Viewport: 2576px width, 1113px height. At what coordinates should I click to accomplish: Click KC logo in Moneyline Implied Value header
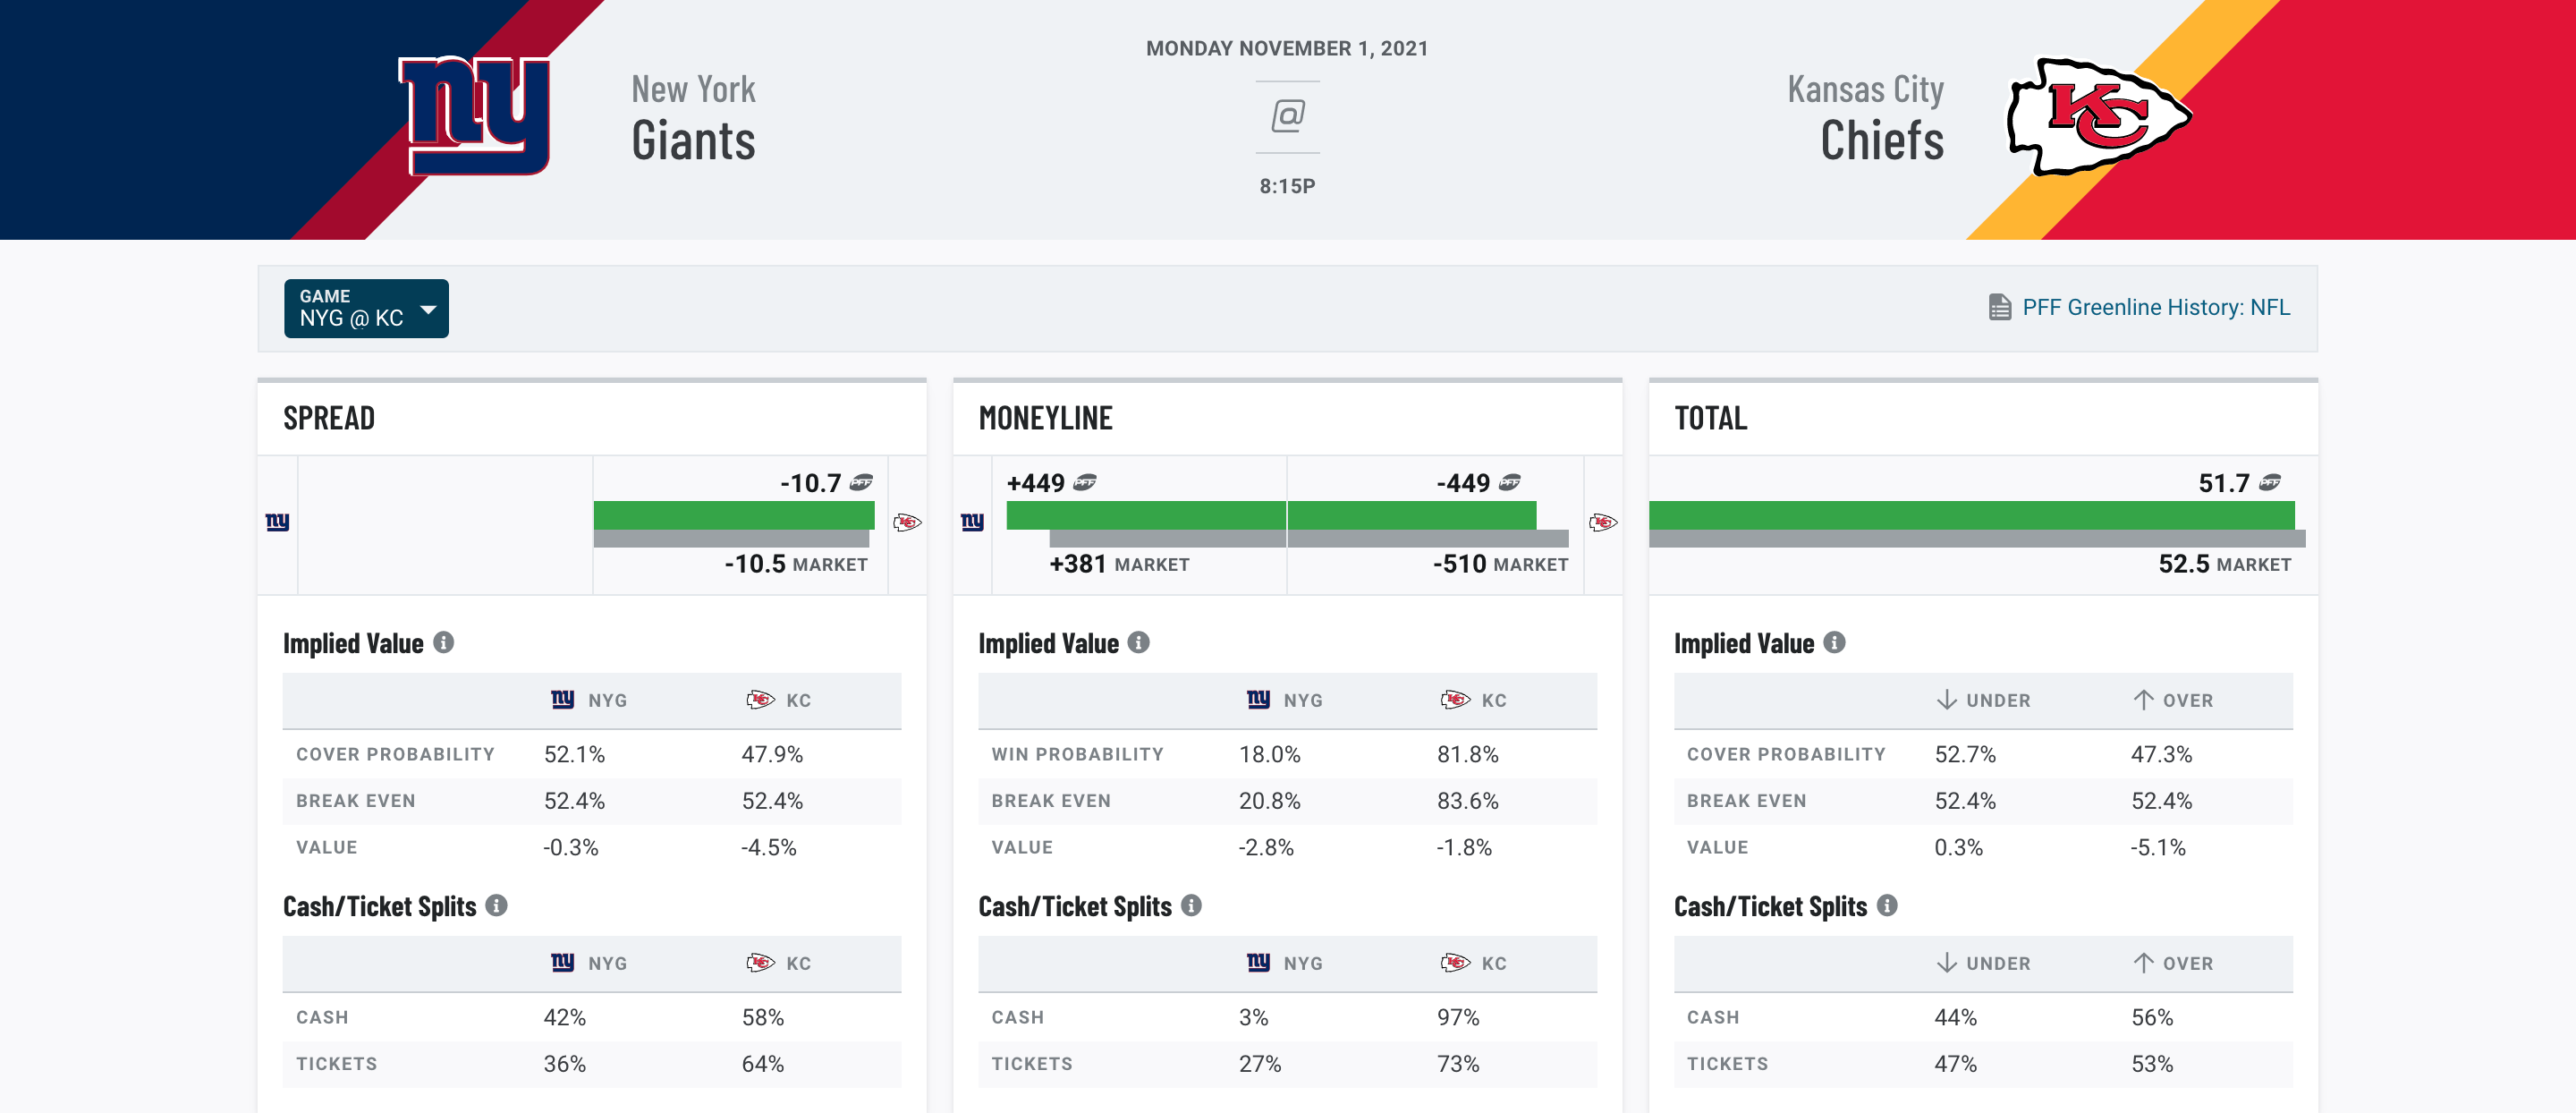point(1456,700)
